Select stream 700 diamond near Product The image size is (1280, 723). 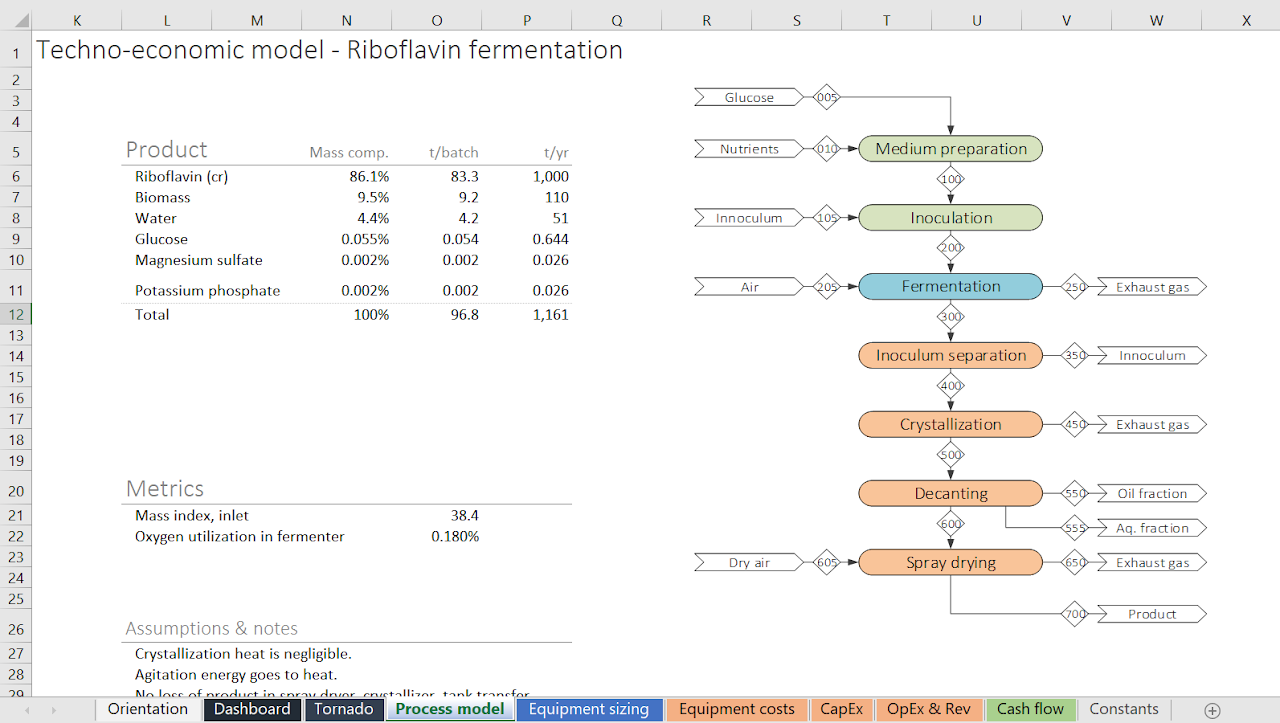tap(1074, 614)
